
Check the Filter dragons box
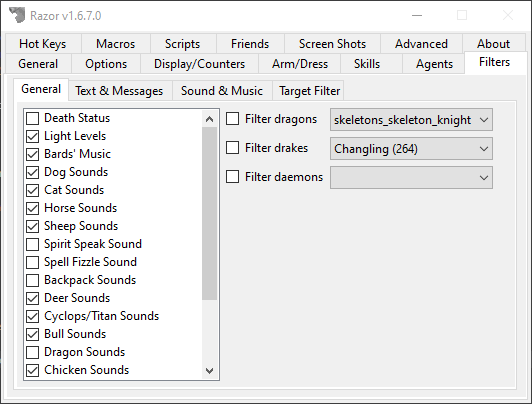232,119
